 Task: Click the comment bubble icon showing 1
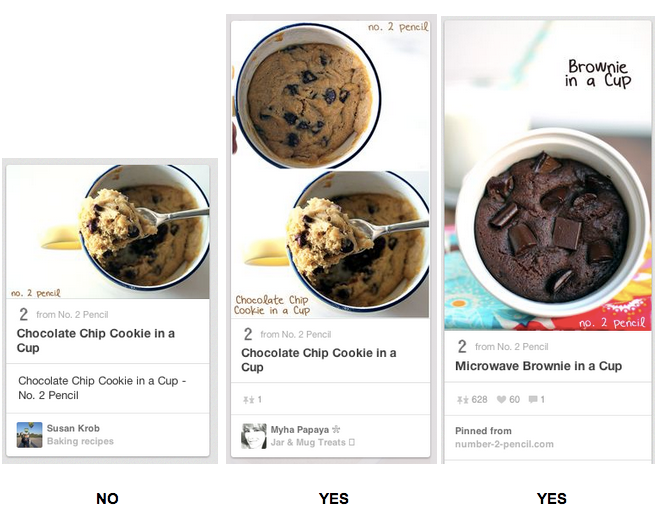click(532, 400)
